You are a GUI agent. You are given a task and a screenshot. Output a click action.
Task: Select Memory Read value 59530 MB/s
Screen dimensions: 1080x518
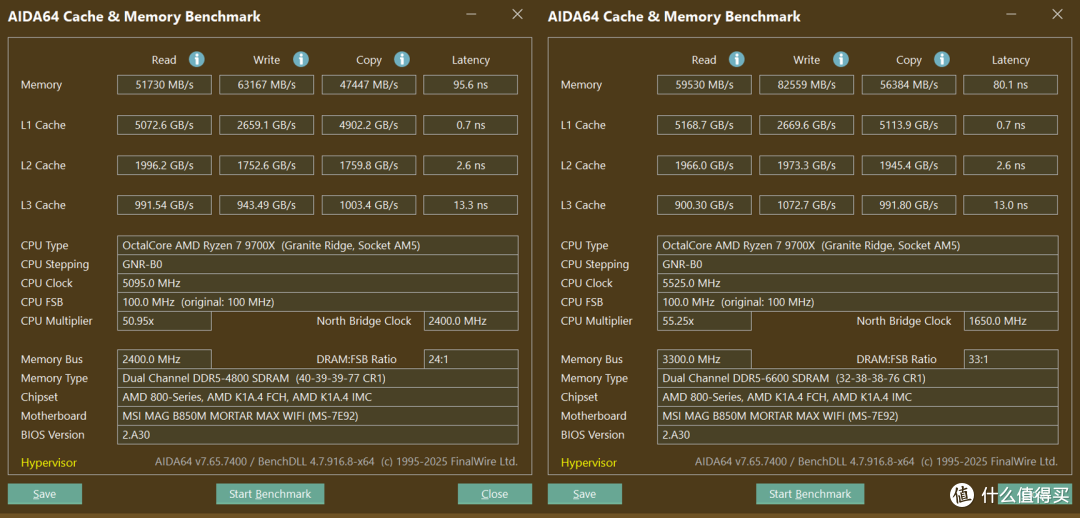coord(704,85)
